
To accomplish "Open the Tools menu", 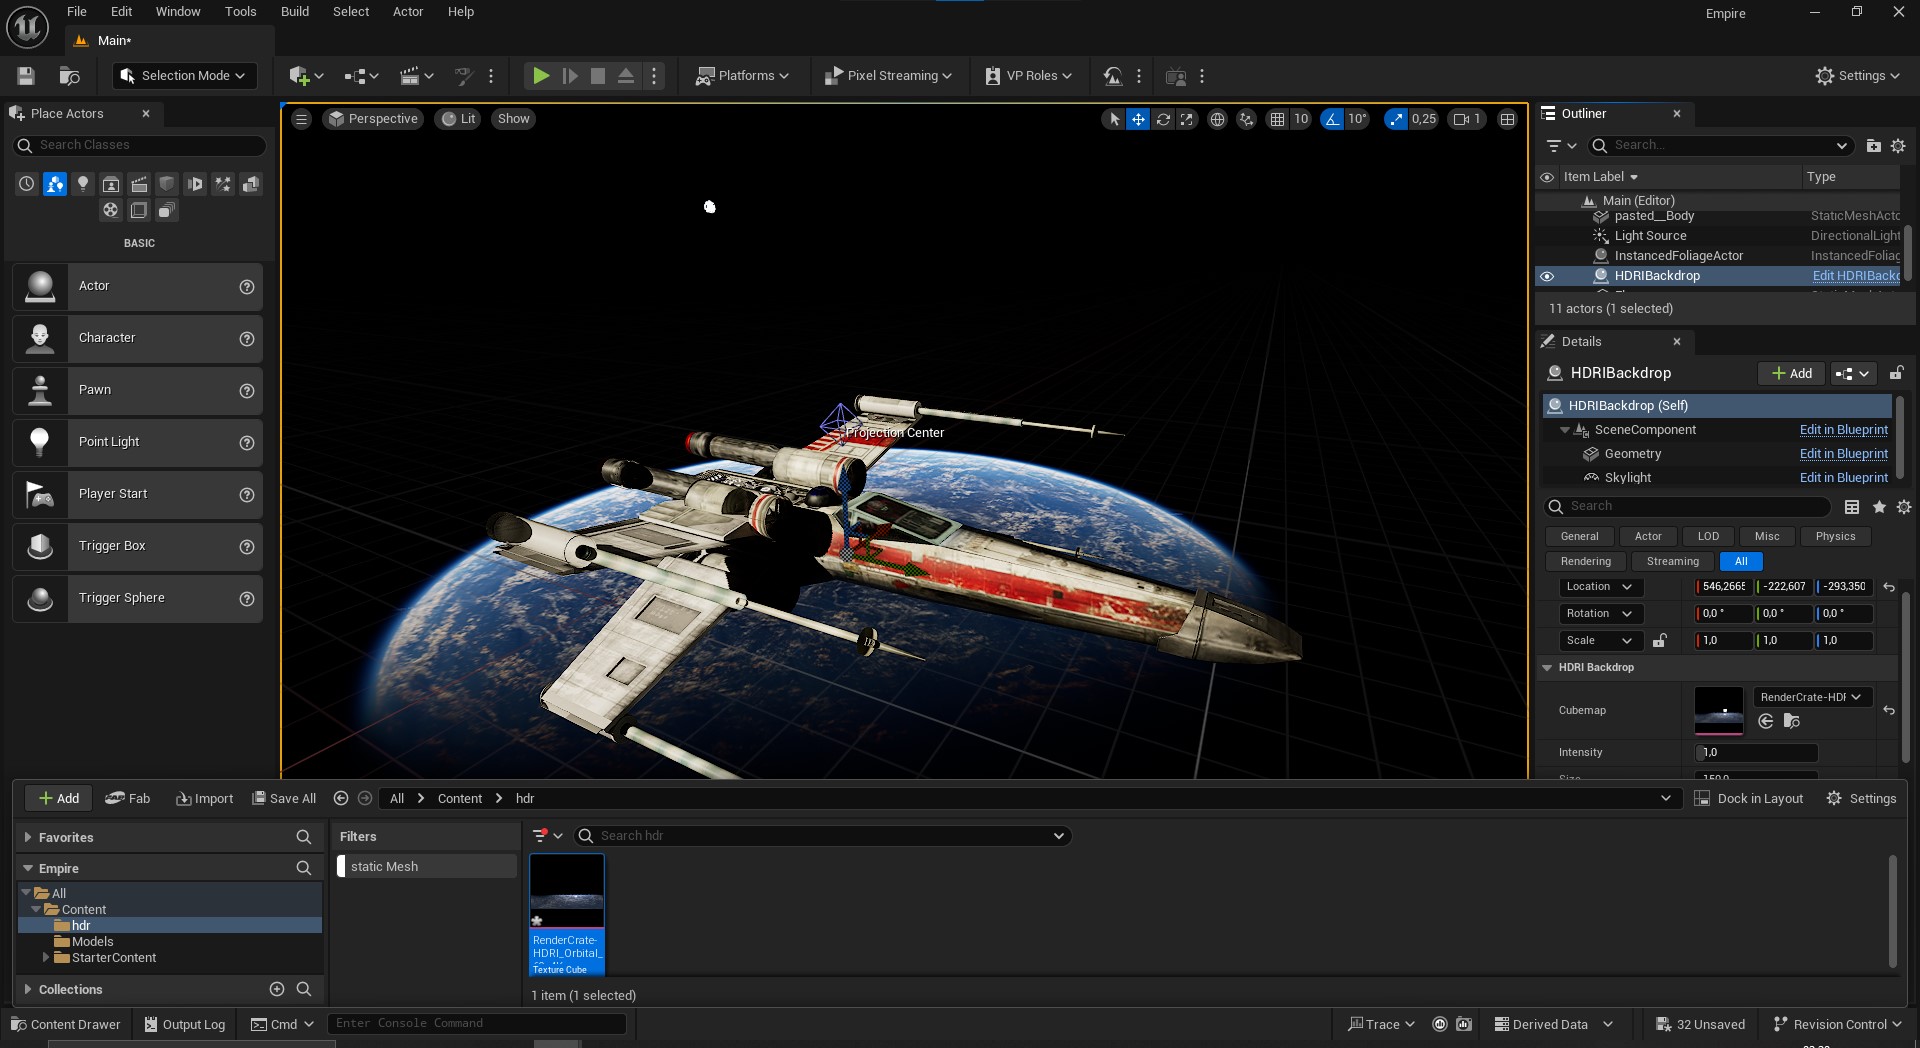I will [241, 12].
